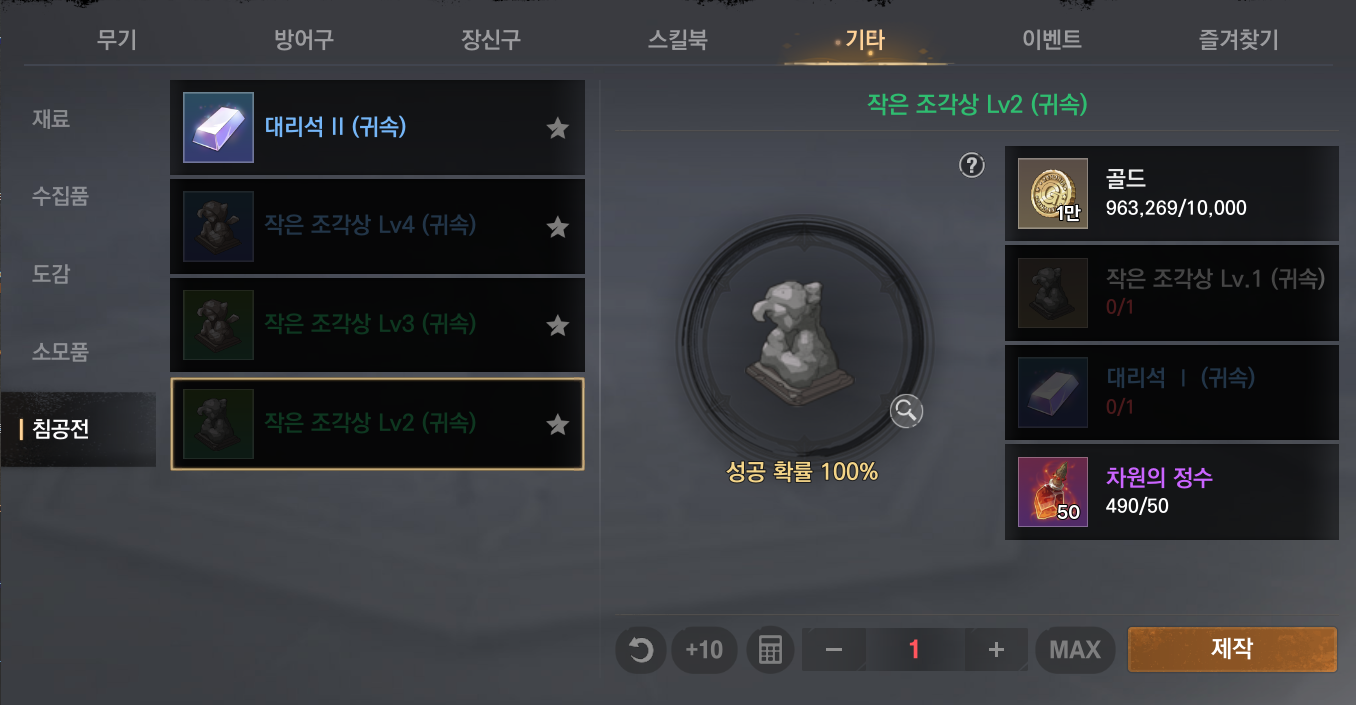Increase craft quantity with plus button
1356x705 pixels.
pyautogui.click(x=996, y=650)
